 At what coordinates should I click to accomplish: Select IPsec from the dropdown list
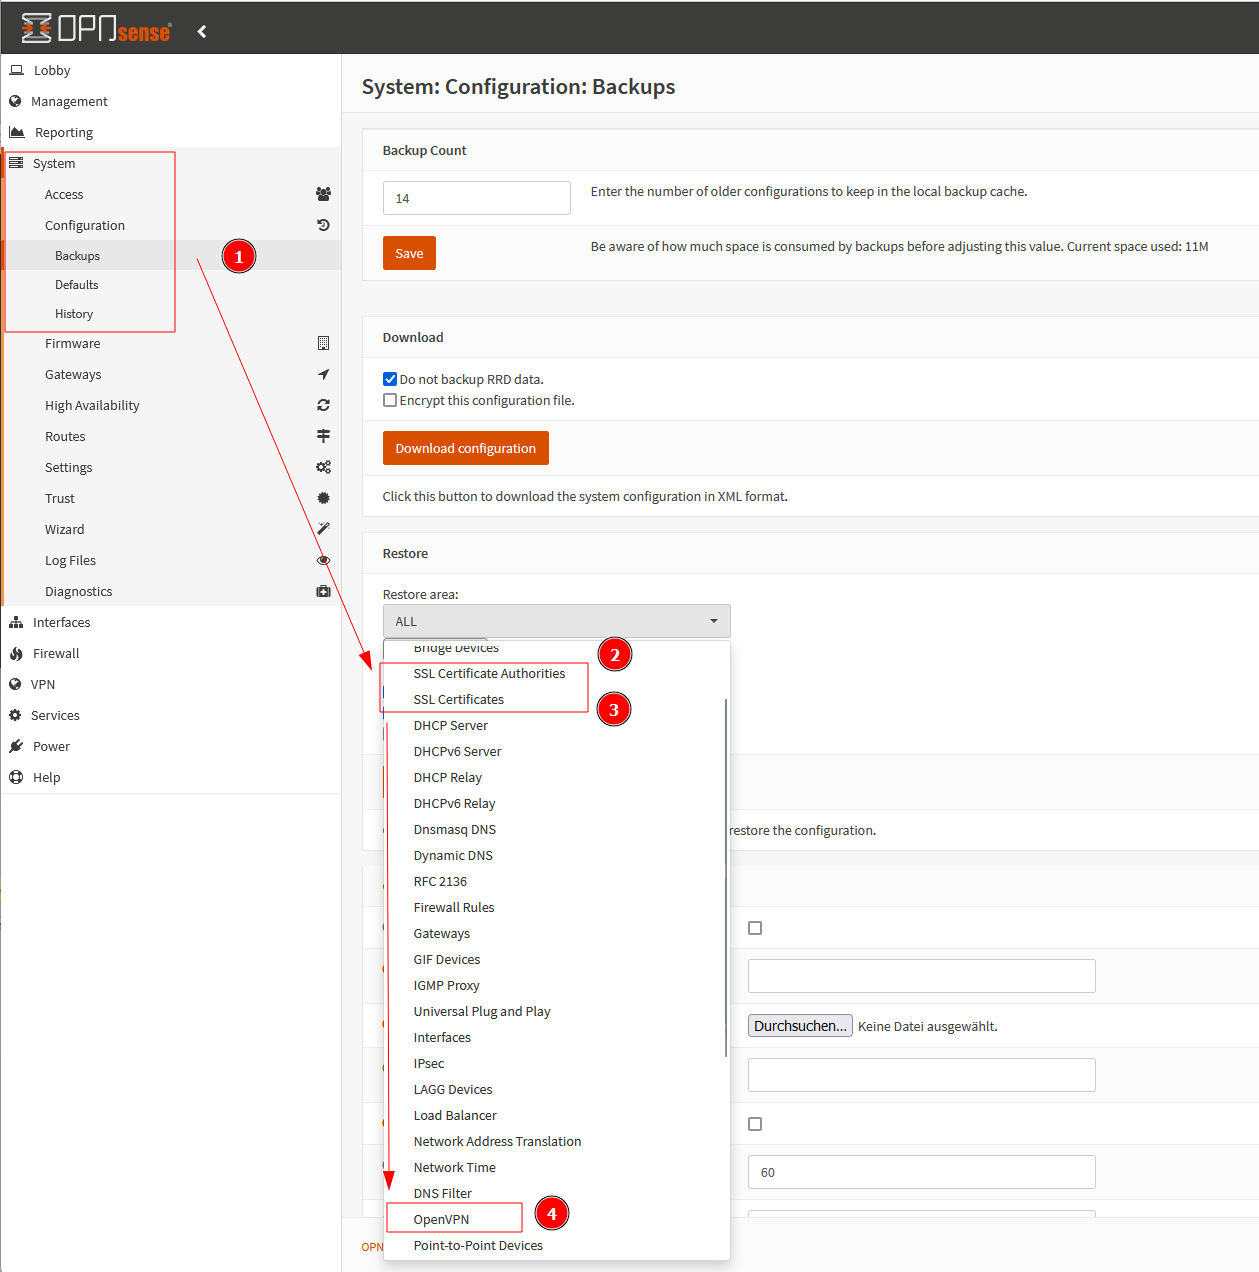pos(429,1063)
